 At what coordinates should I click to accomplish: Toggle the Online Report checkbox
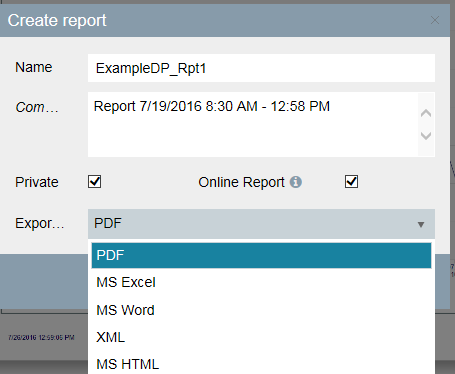351,182
